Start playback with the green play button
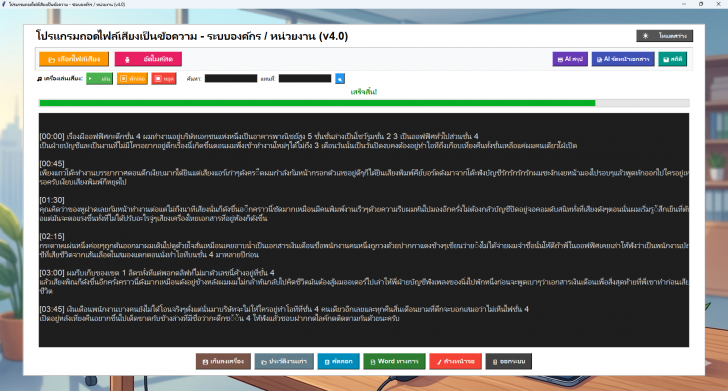The image size is (728, 391). tap(99, 78)
